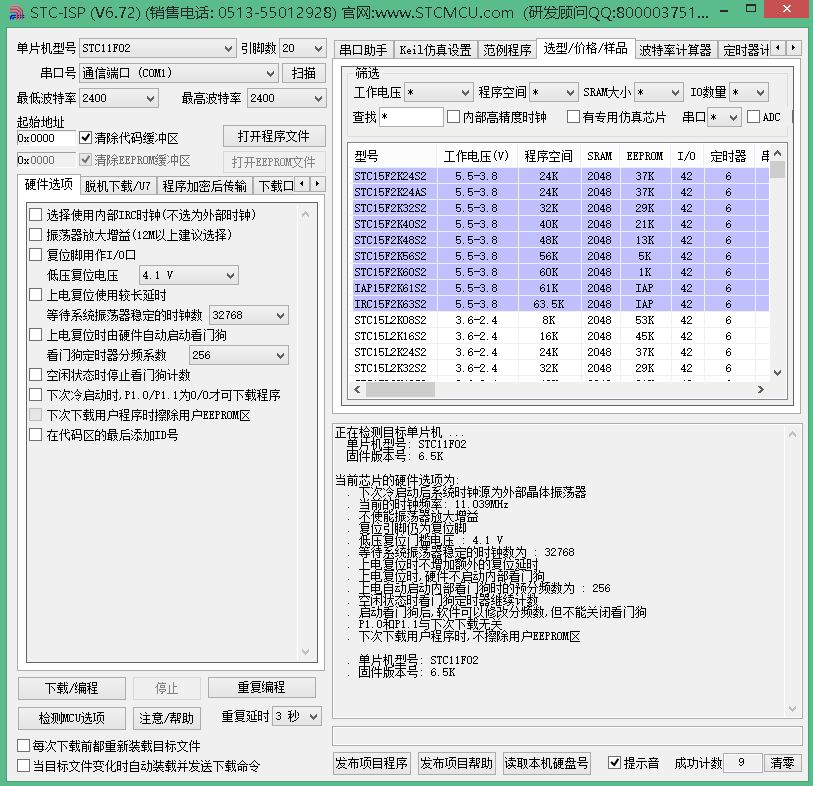Uncheck the 提示音 checkbox
Image resolution: width=813 pixels, height=786 pixels.
pyautogui.click(x=614, y=763)
